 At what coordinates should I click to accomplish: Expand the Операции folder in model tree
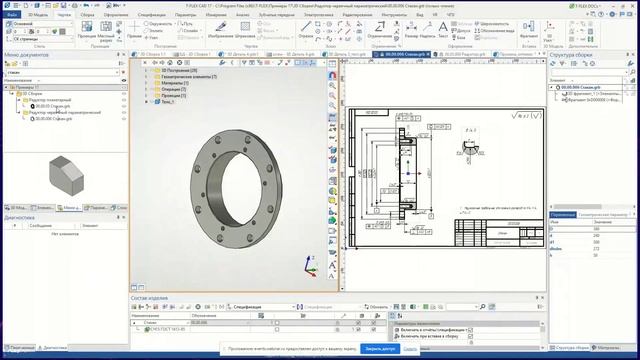tap(146, 89)
